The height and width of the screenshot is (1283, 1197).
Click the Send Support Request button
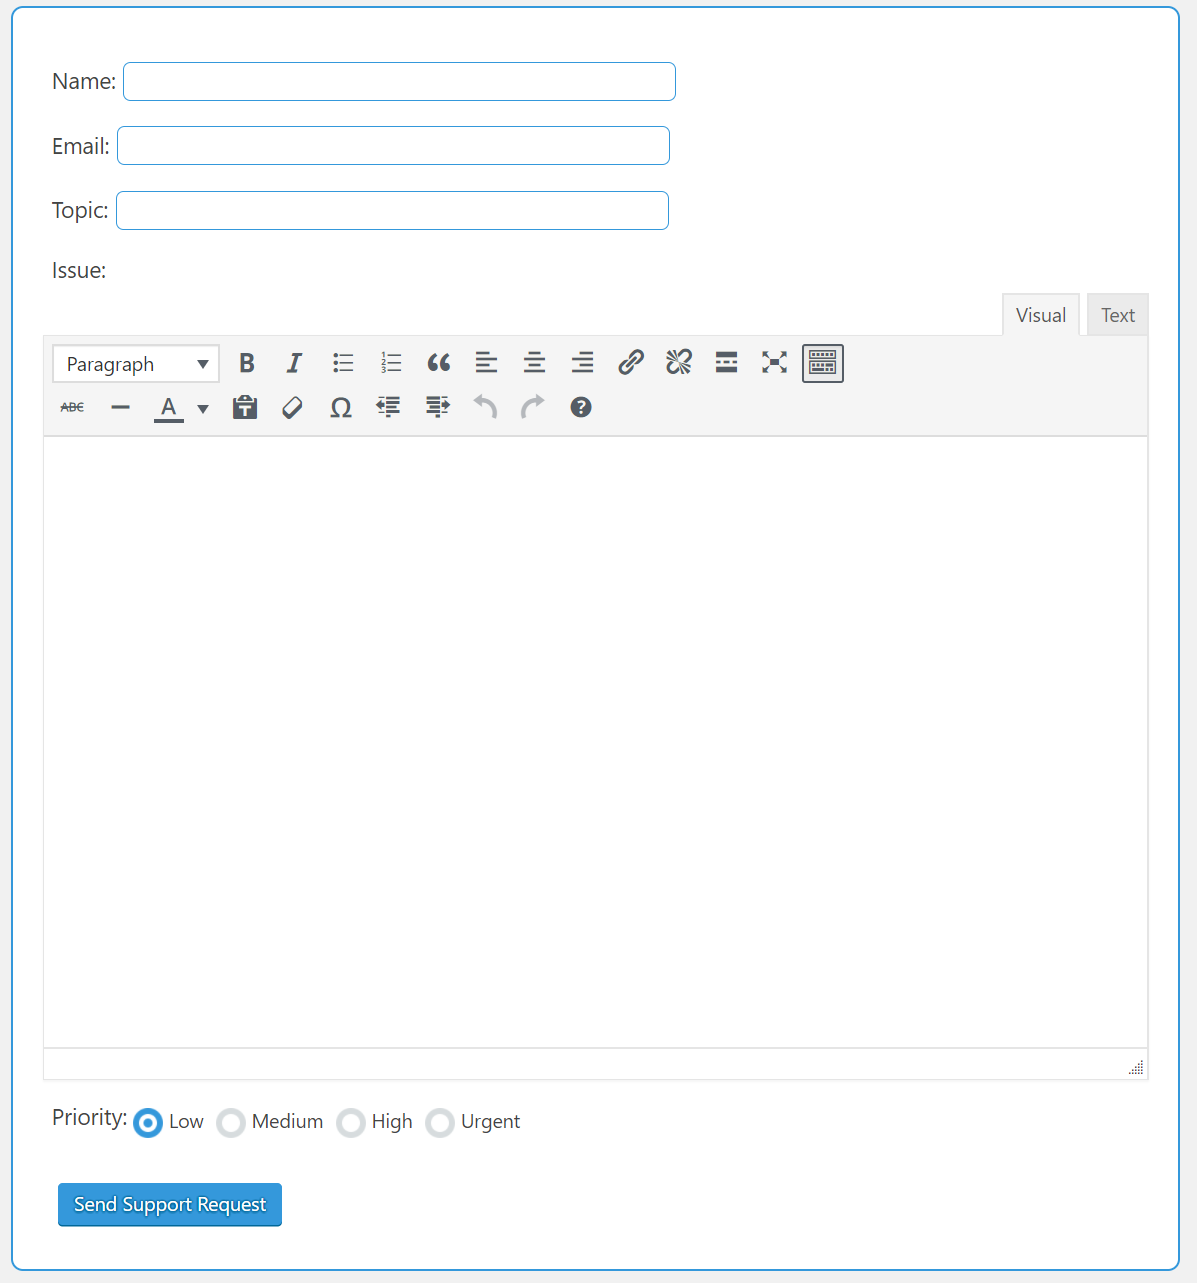tap(170, 1204)
